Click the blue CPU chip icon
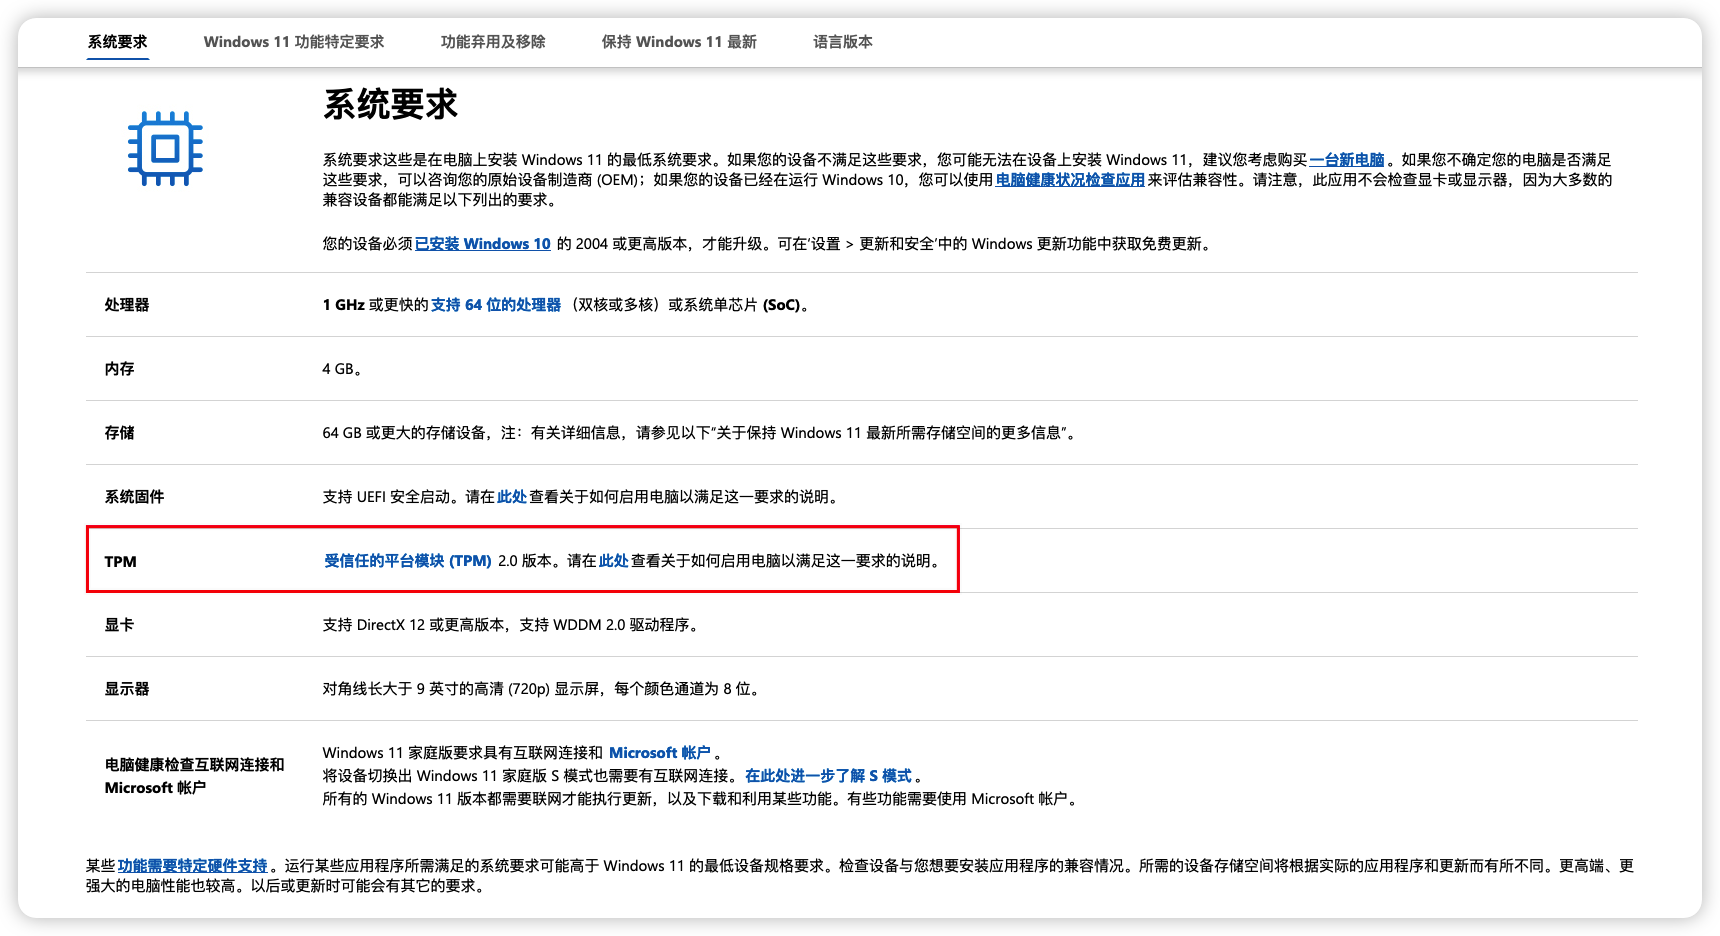 [165, 150]
